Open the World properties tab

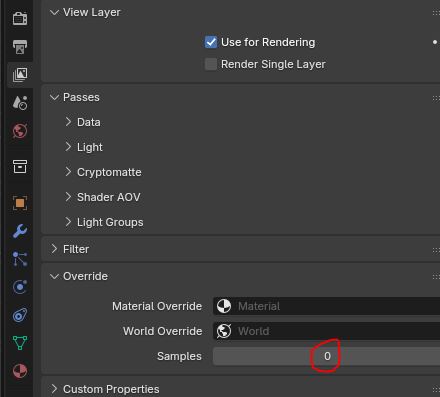coord(20,131)
